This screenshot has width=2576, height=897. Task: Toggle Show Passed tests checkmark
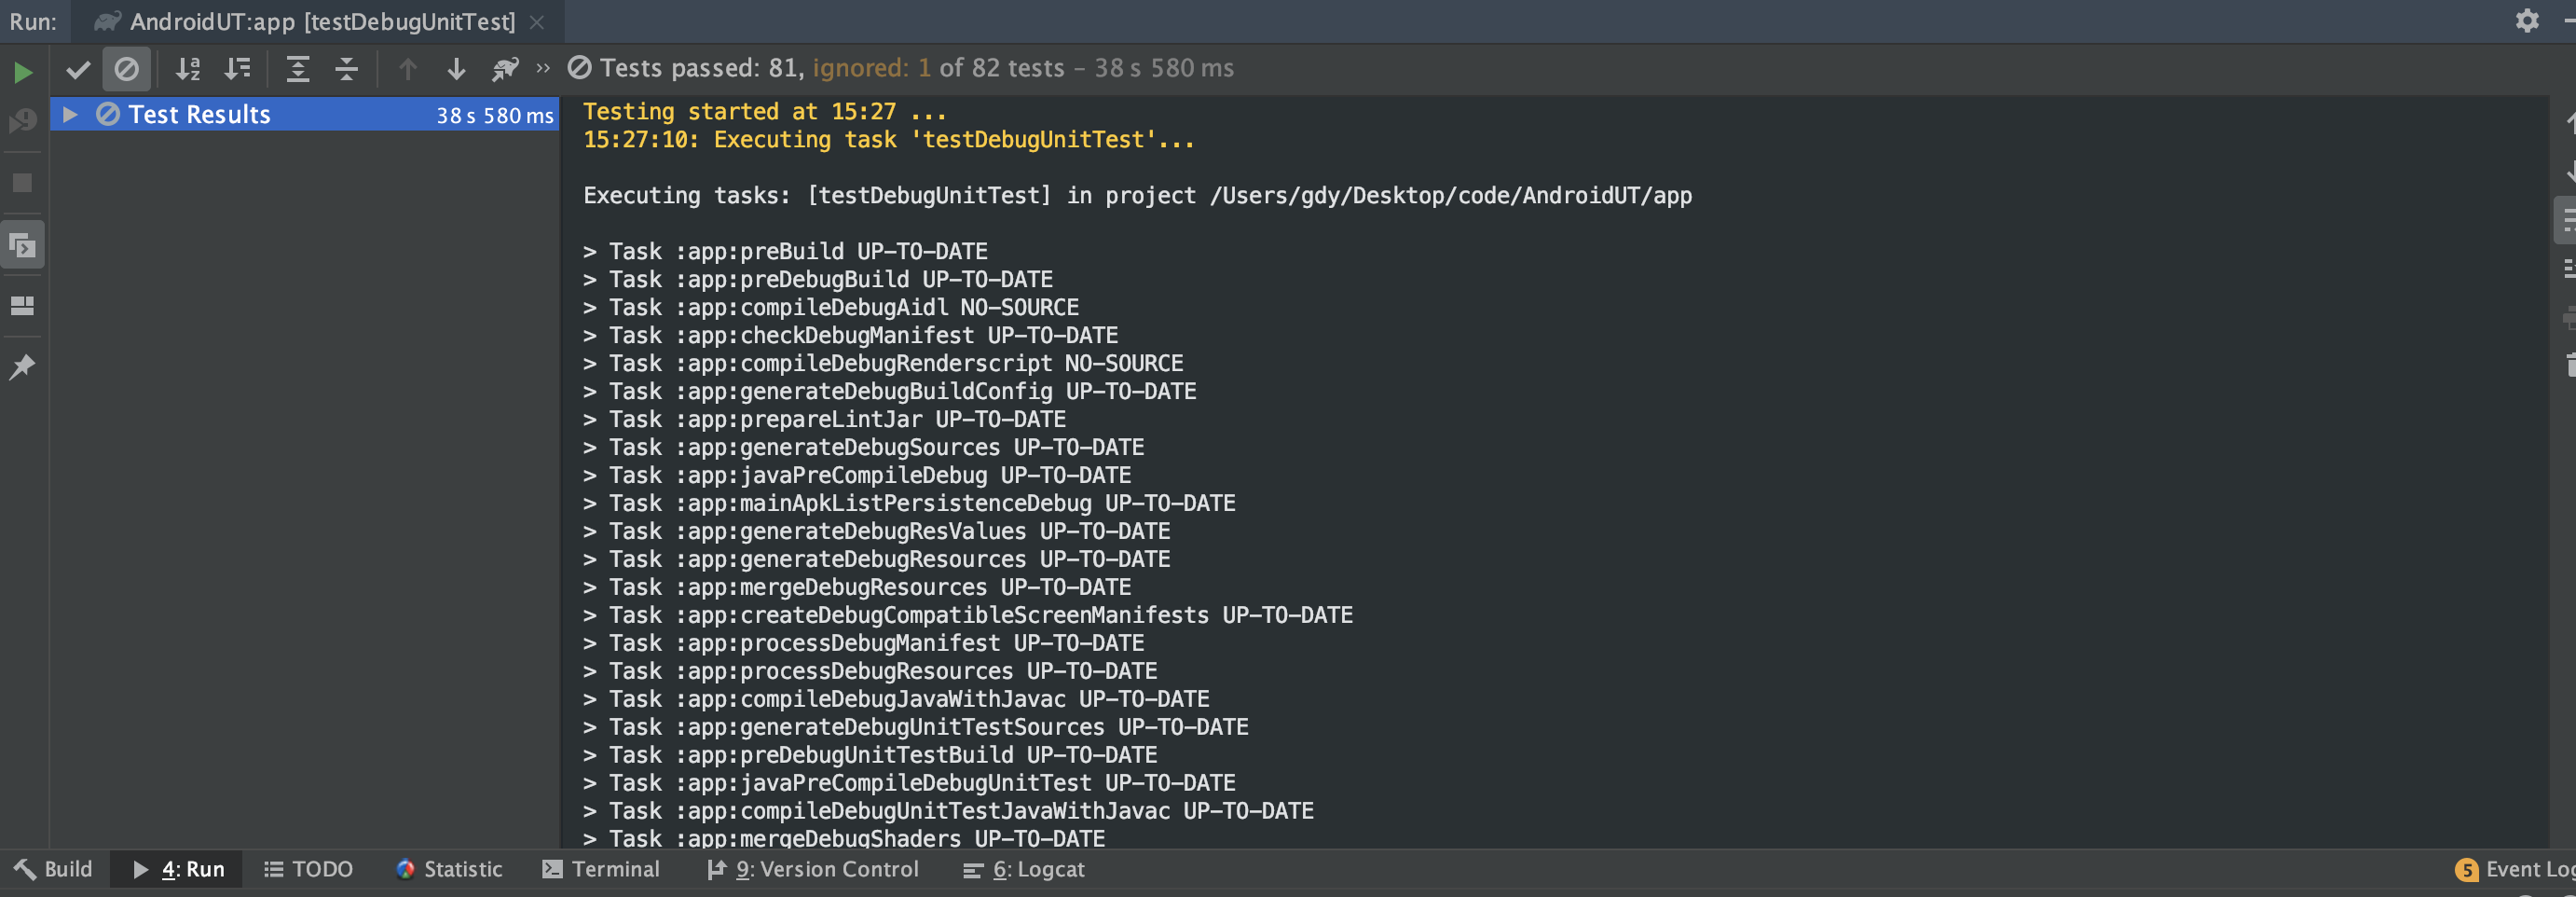coord(77,69)
